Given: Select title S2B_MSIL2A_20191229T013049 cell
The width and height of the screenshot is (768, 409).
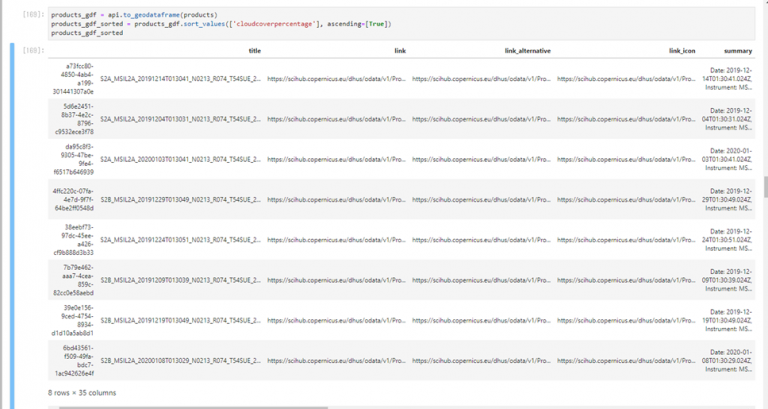Looking at the screenshot, I should point(180,199).
